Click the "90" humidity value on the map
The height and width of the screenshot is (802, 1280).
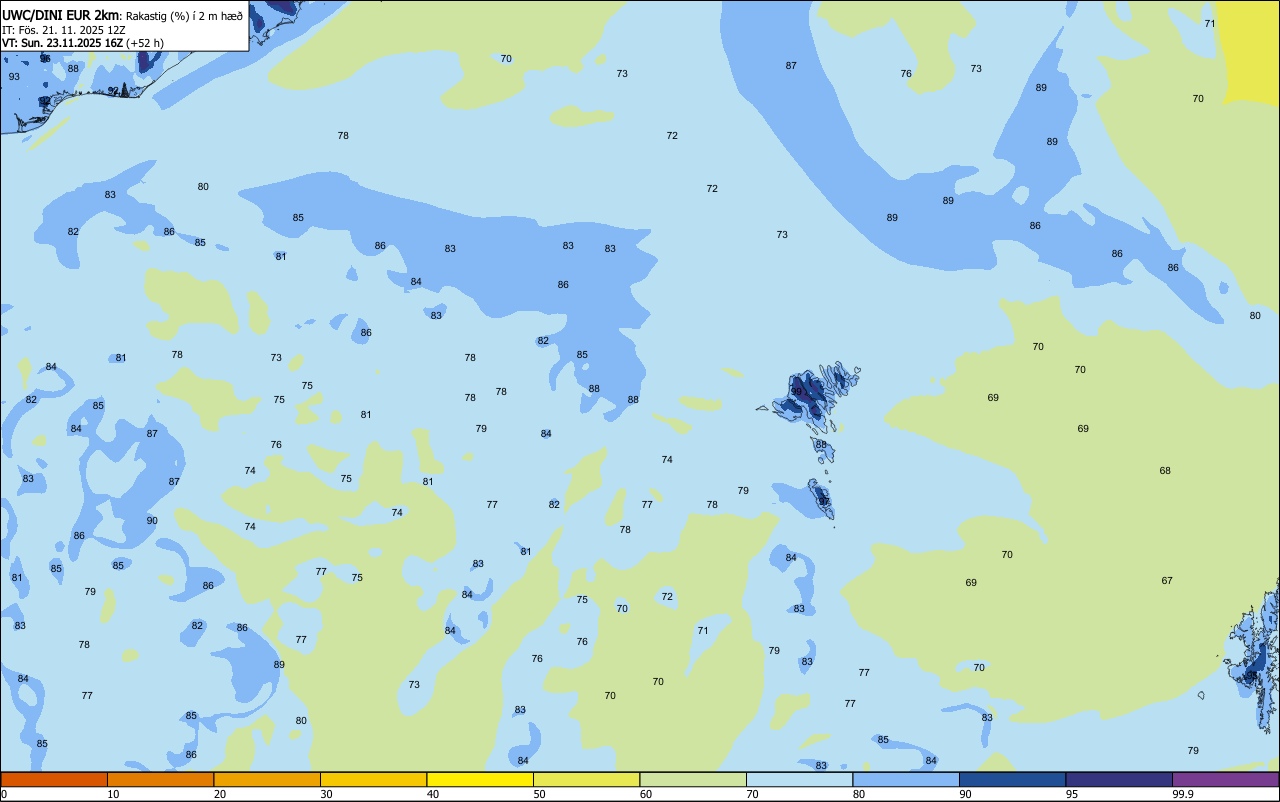click(x=152, y=520)
